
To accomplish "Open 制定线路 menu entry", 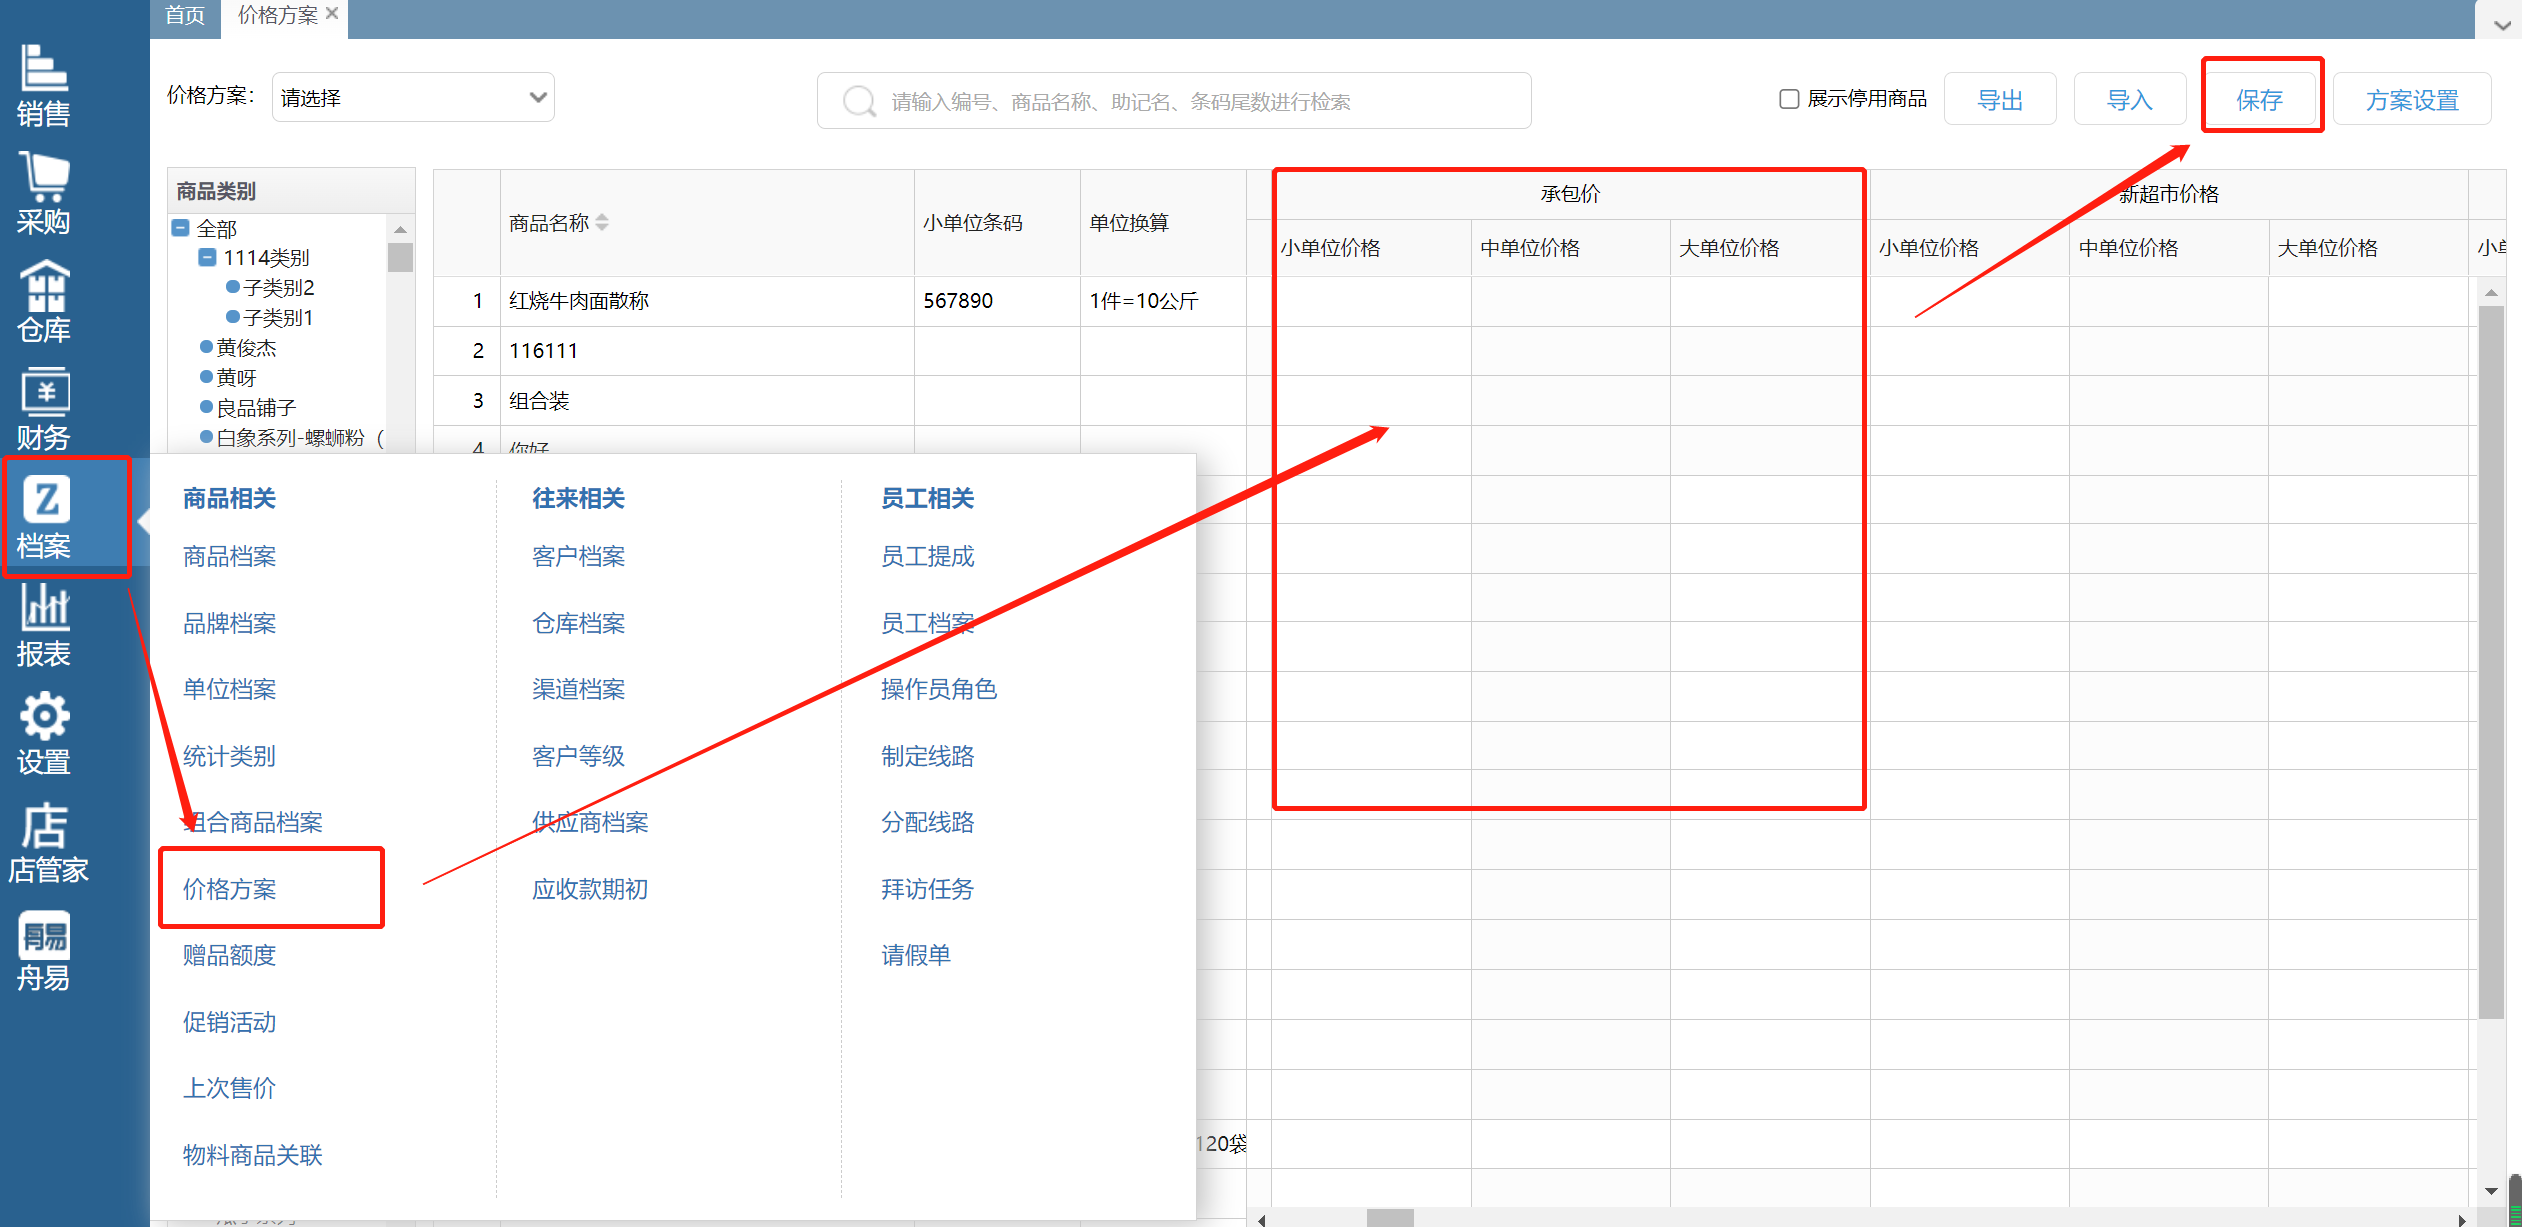I will click(927, 756).
